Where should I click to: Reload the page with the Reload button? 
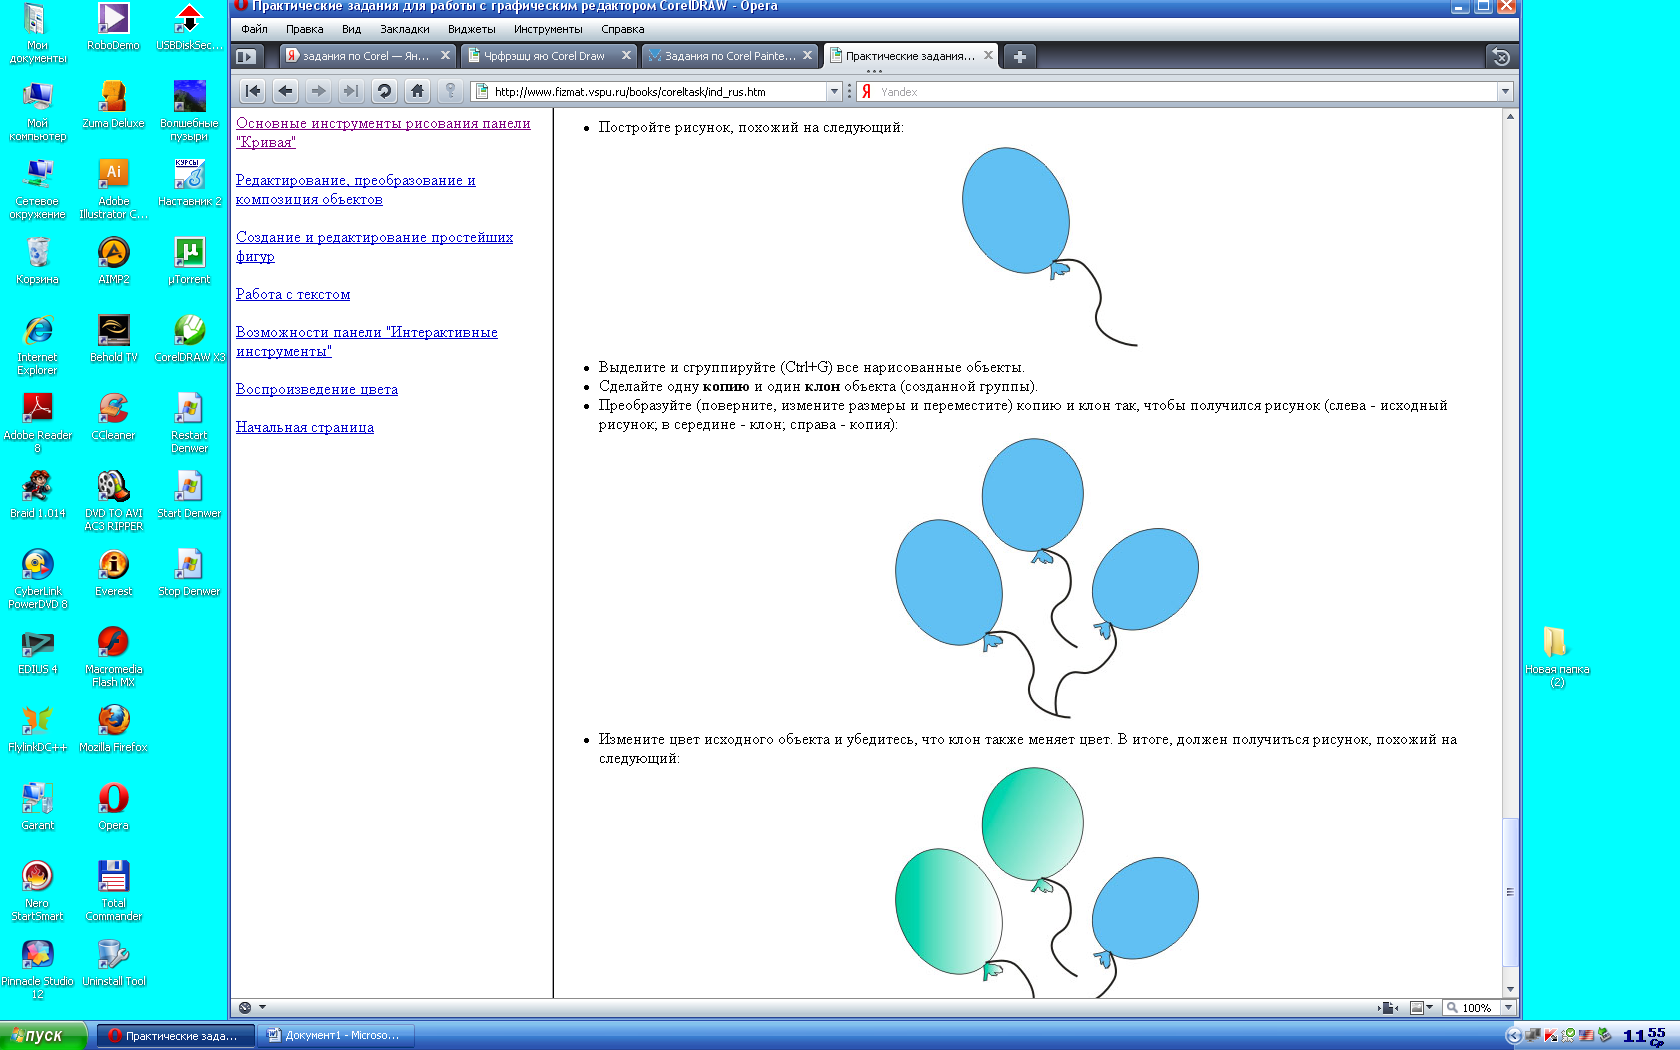[x=384, y=91]
